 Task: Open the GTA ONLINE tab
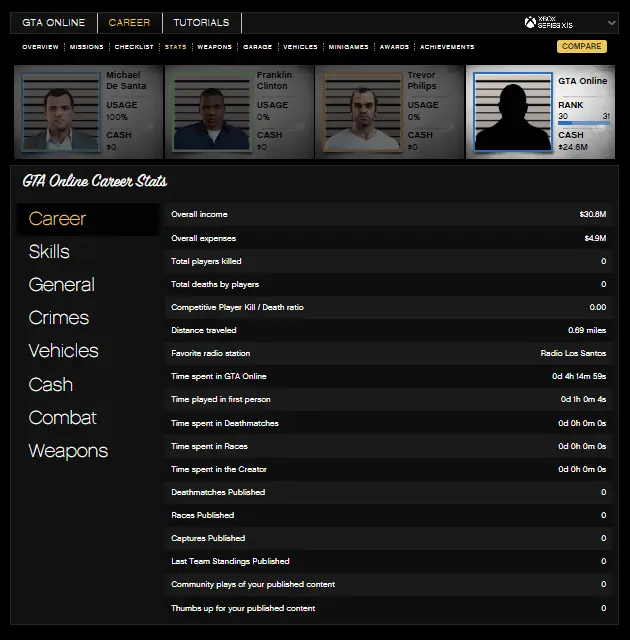pos(53,22)
